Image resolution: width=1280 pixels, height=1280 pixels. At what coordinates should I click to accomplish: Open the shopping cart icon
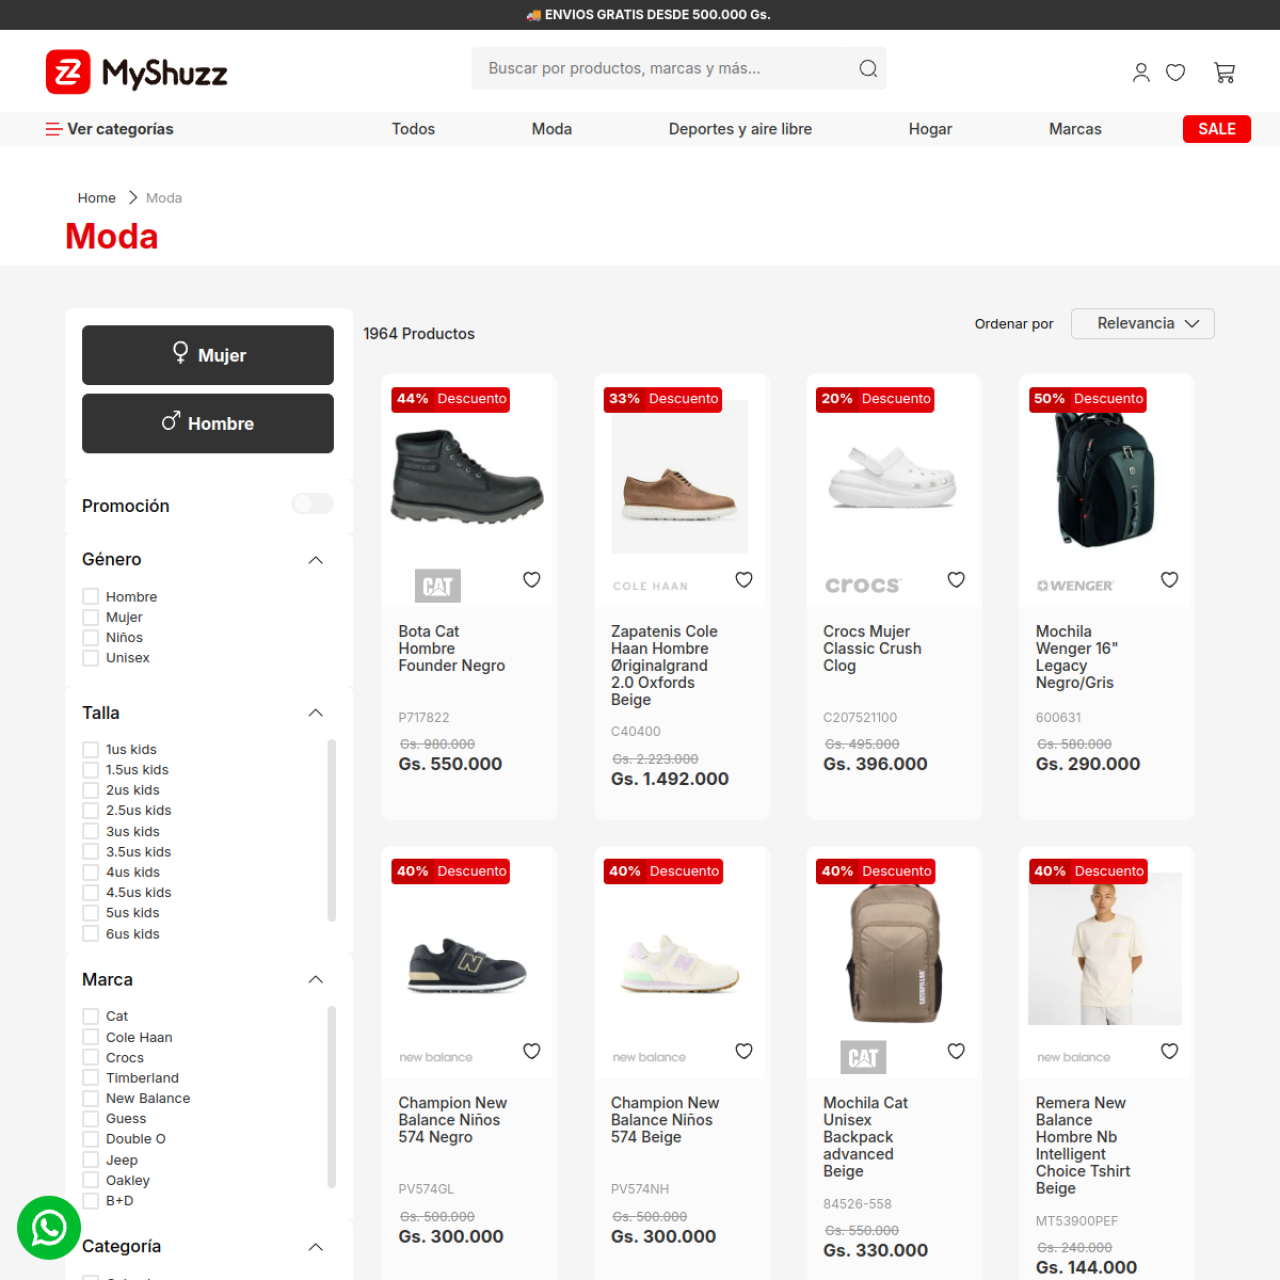(x=1225, y=72)
